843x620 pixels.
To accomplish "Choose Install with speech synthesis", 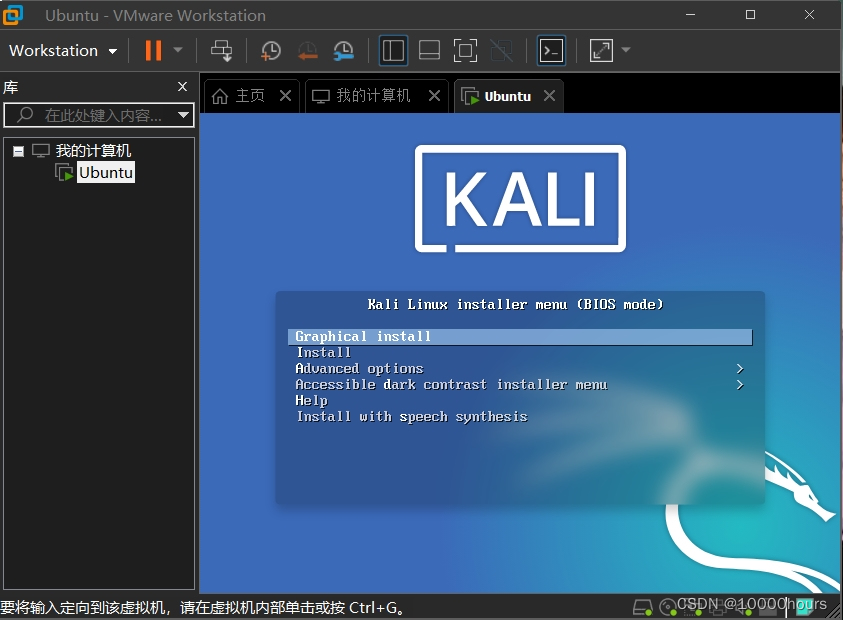I will pos(412,417).
